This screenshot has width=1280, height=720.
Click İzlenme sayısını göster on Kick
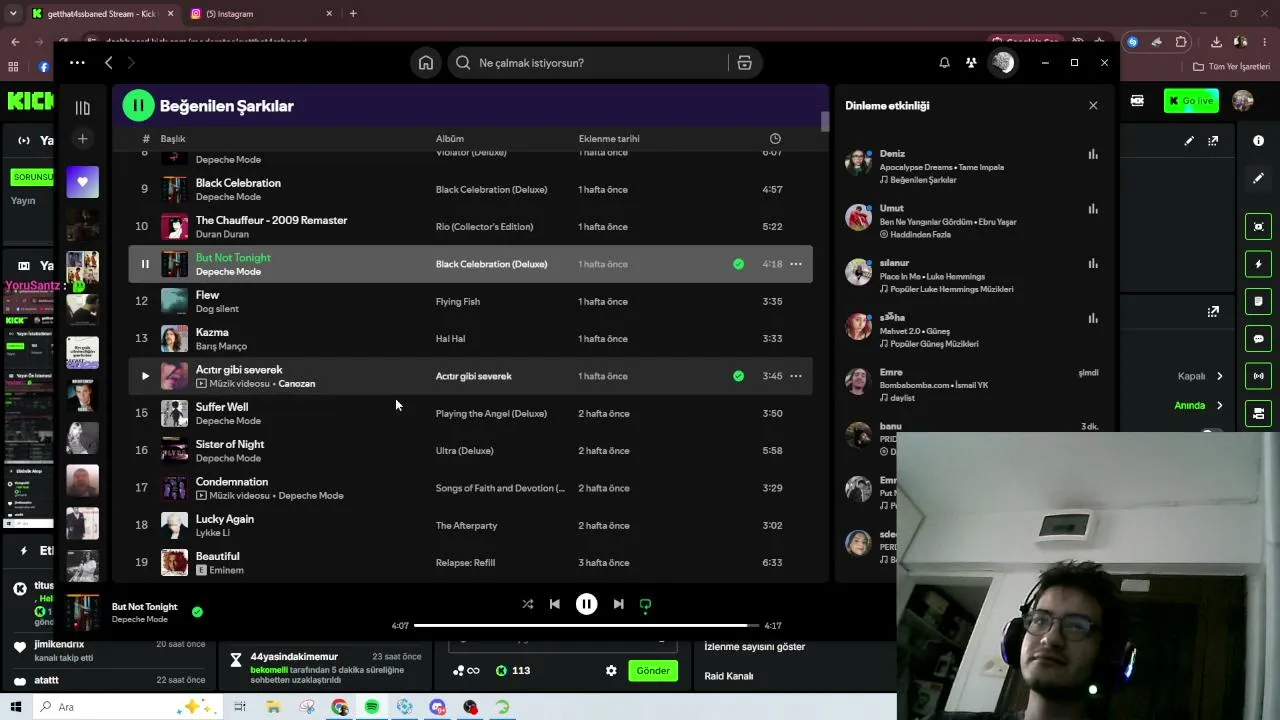755,647
